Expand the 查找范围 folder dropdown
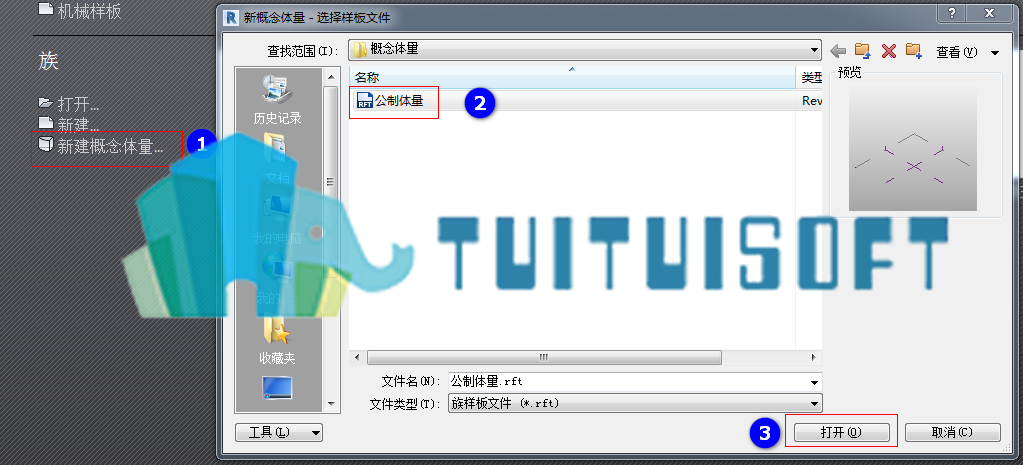This screenshot has width=1023, height=465. click(814, 50)
